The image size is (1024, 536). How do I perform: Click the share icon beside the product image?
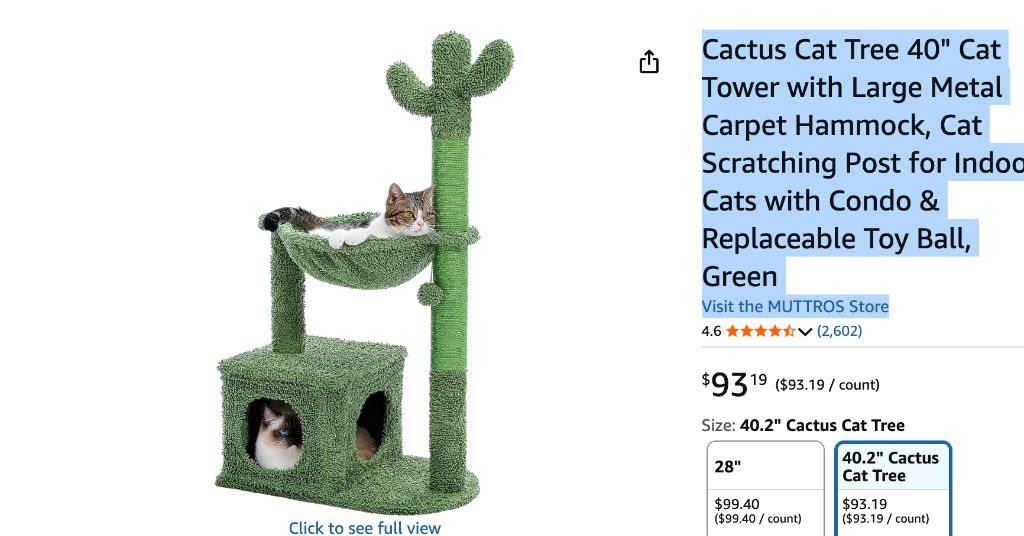click(648, 62)
